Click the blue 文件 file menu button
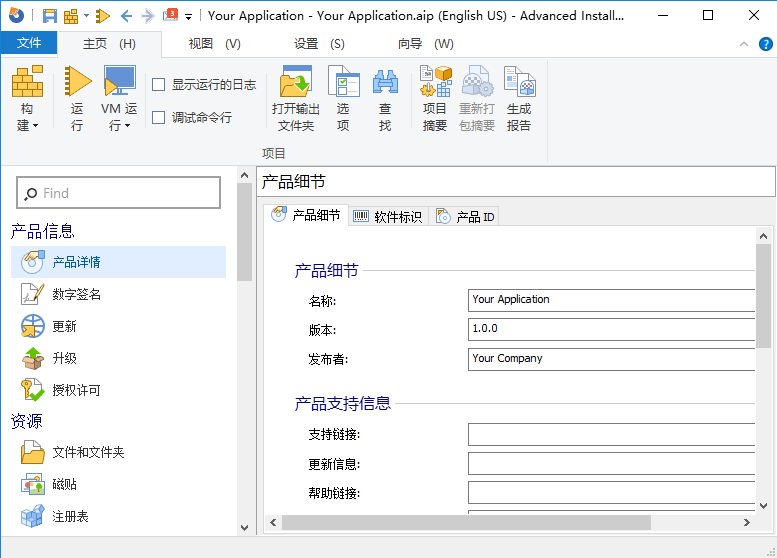The width and height of the screenshot is (777, 558). coord(29,44)
